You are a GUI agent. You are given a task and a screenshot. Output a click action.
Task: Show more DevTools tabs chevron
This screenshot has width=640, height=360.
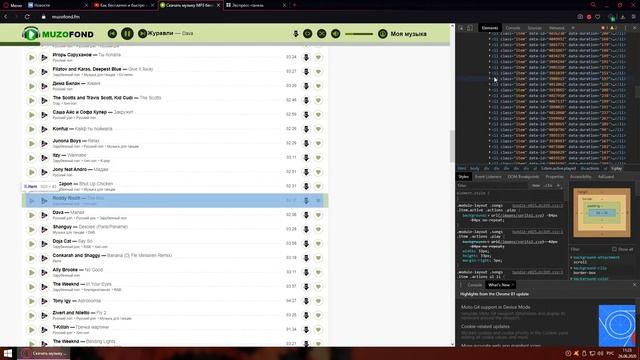(573, 28)
